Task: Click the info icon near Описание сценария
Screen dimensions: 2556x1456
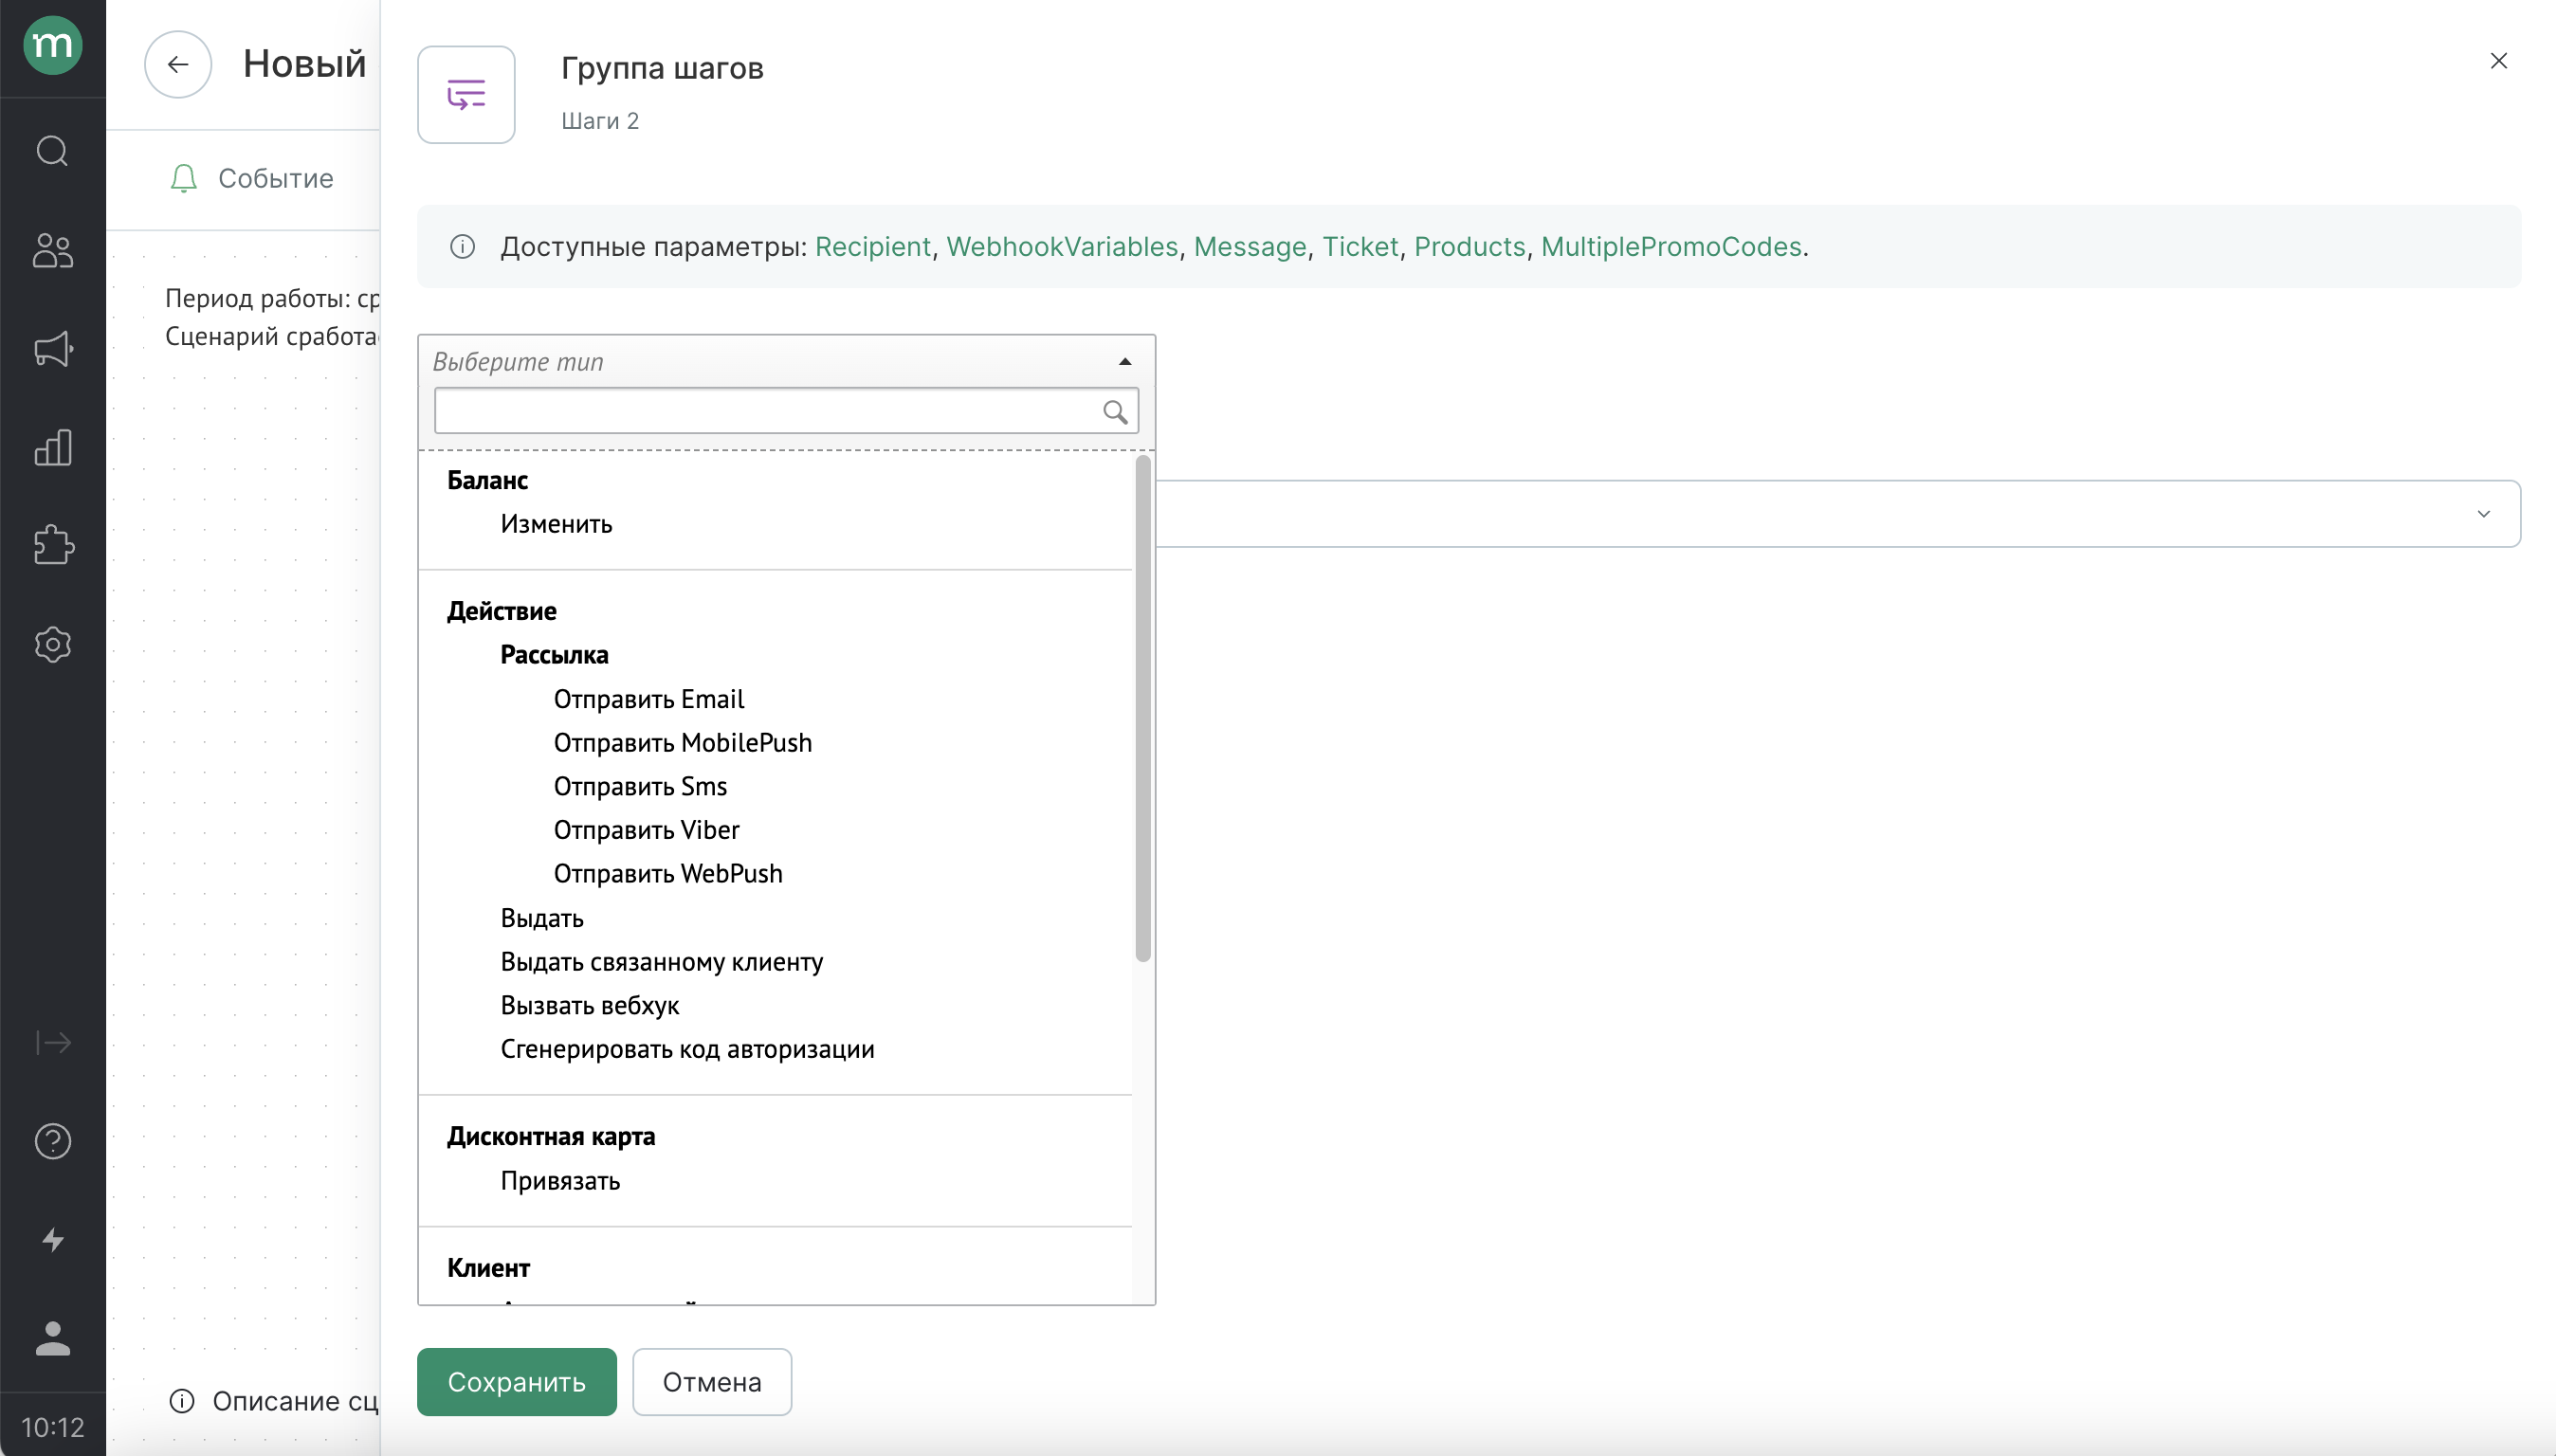Action: tap(182, 1401)
